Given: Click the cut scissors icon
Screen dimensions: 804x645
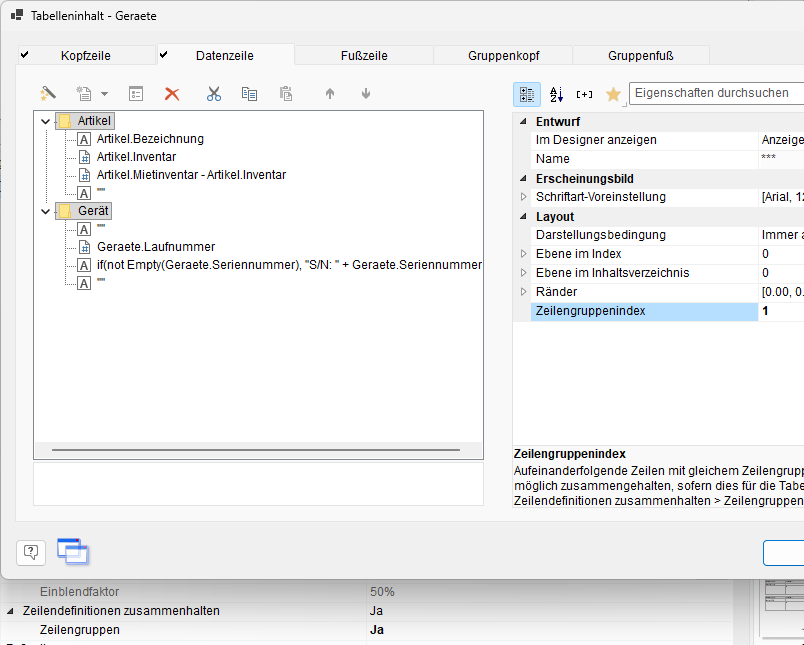Looking at the screenshot, I should click(213, 94).
